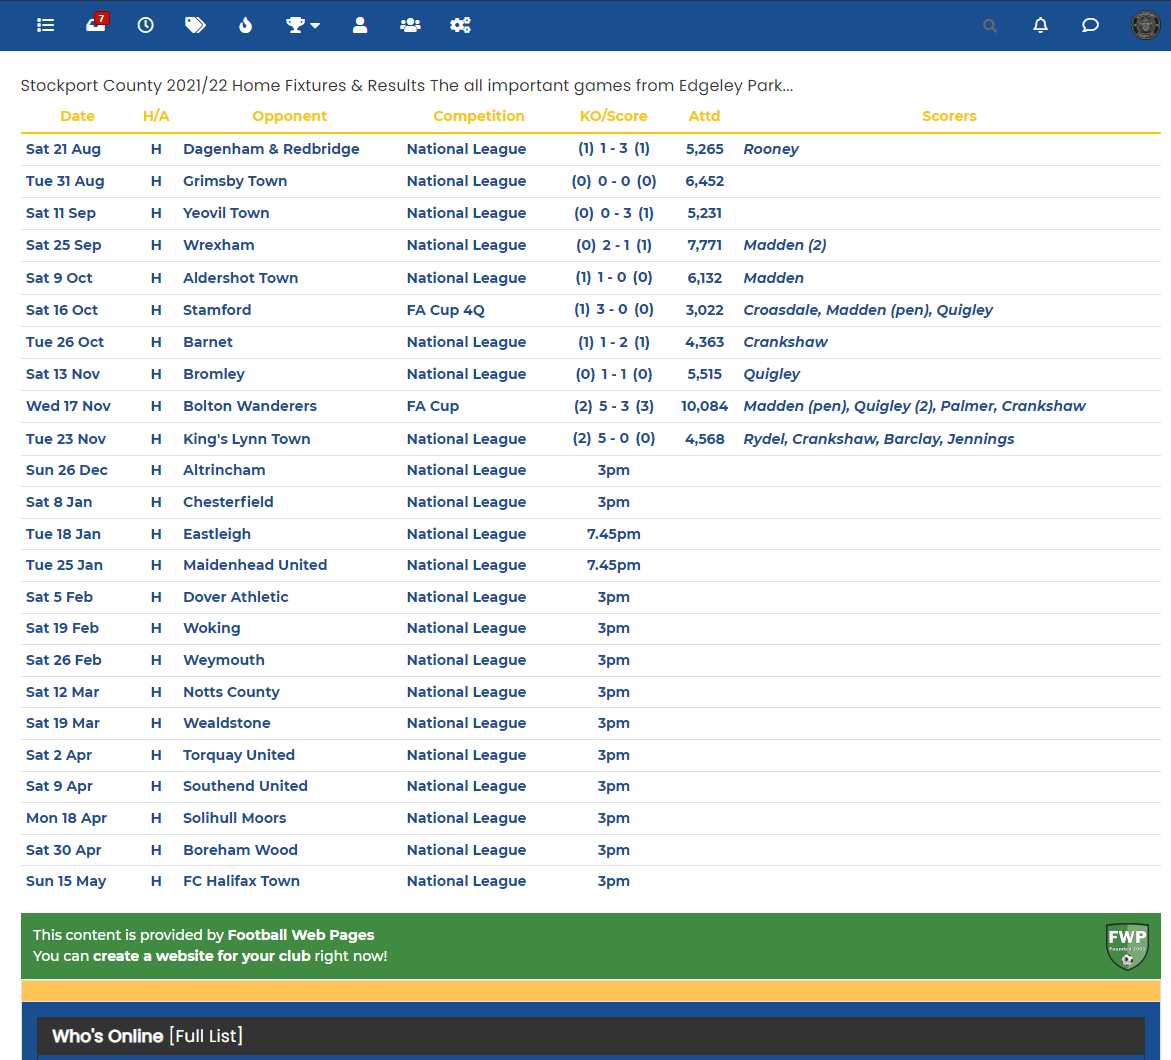This screenshot has height=1060, width=1171.
Task: Open the members group icon
Action: 410,25
